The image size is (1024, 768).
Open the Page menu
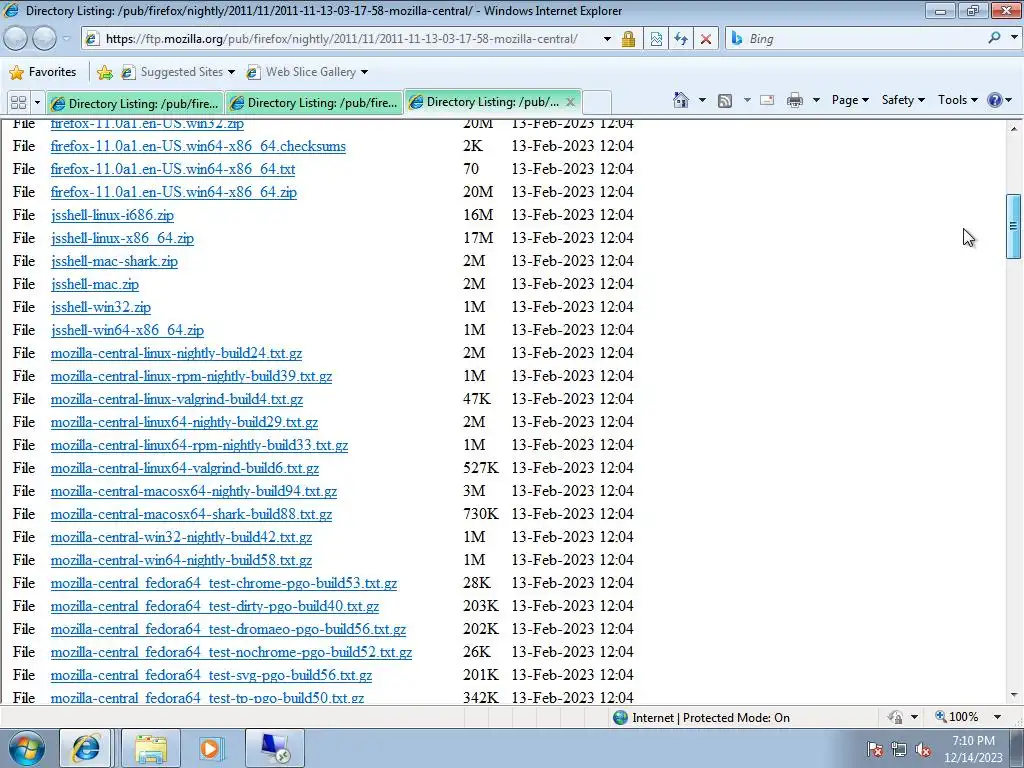tap(850, 100)
